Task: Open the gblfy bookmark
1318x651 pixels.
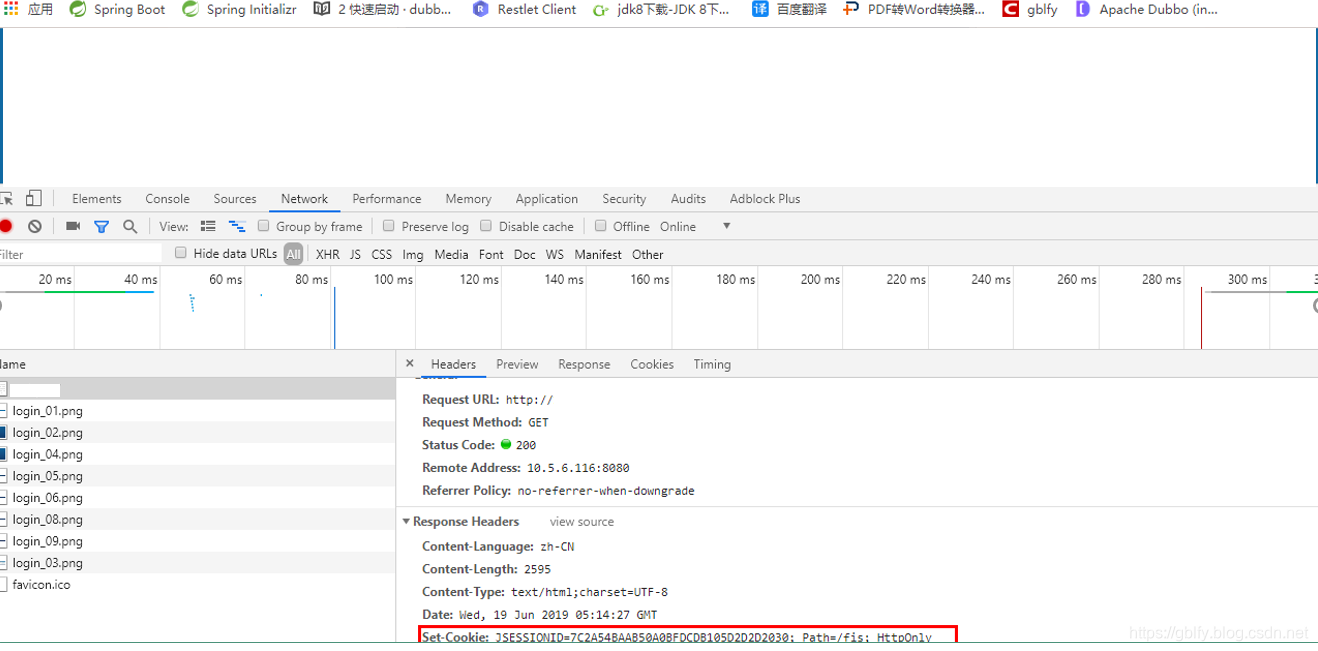Action: 1030,9
